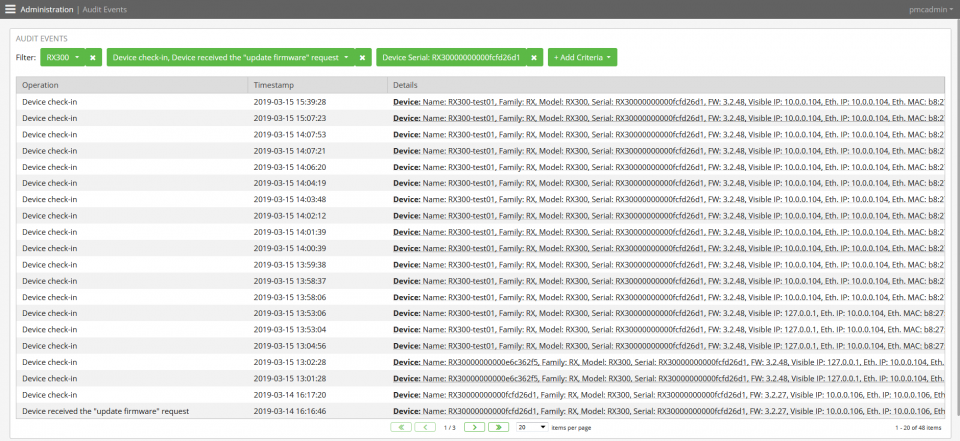The height and width of the screenshot is (441, 960).
Task: Click the Device Serial filter tag
Action: 458,58
